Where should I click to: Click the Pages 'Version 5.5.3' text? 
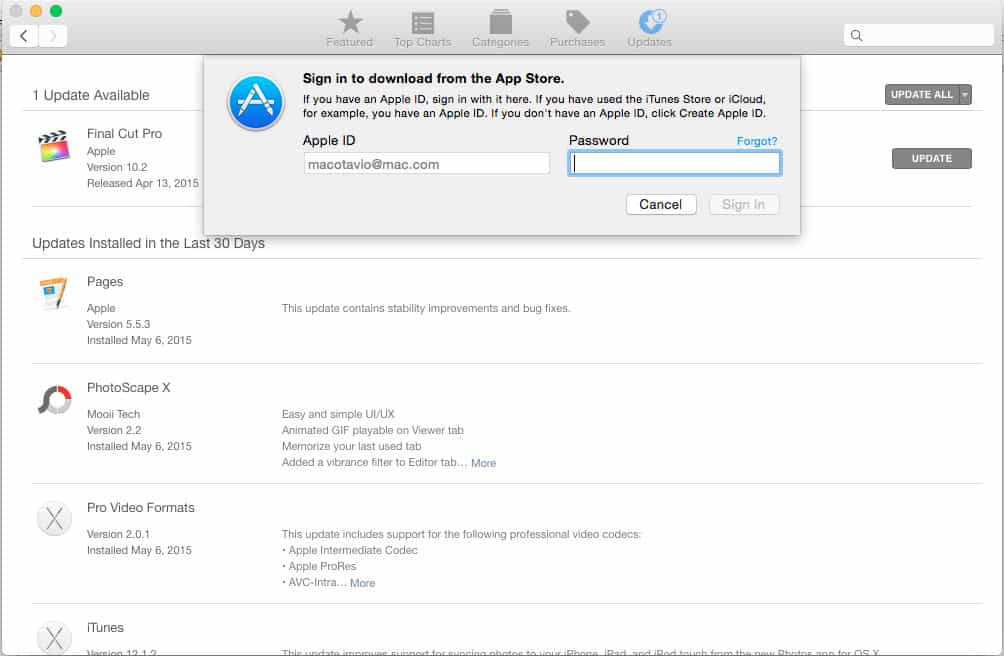(x=118, y=324)
